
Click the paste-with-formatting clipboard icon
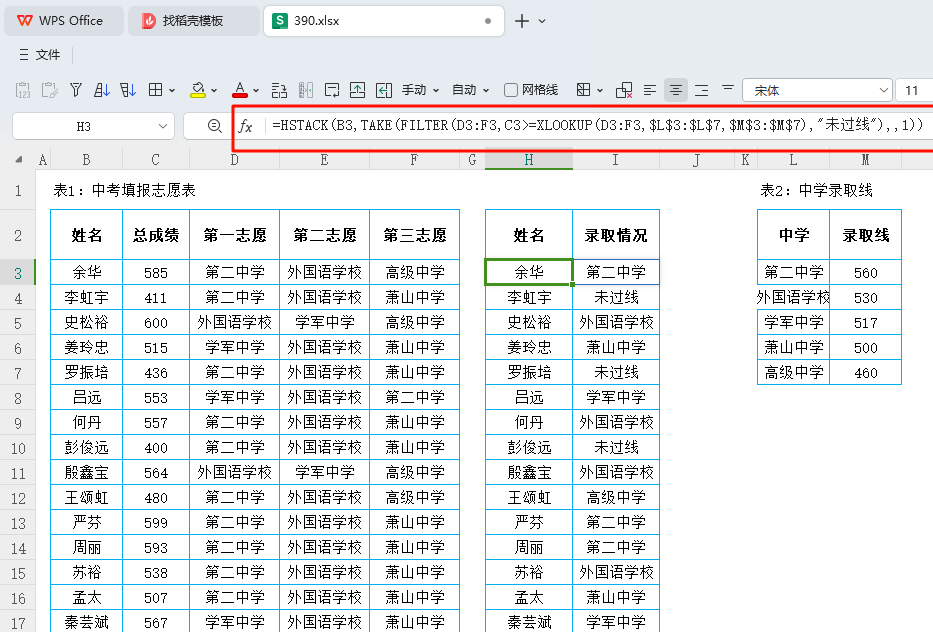(x=49, y=90)
